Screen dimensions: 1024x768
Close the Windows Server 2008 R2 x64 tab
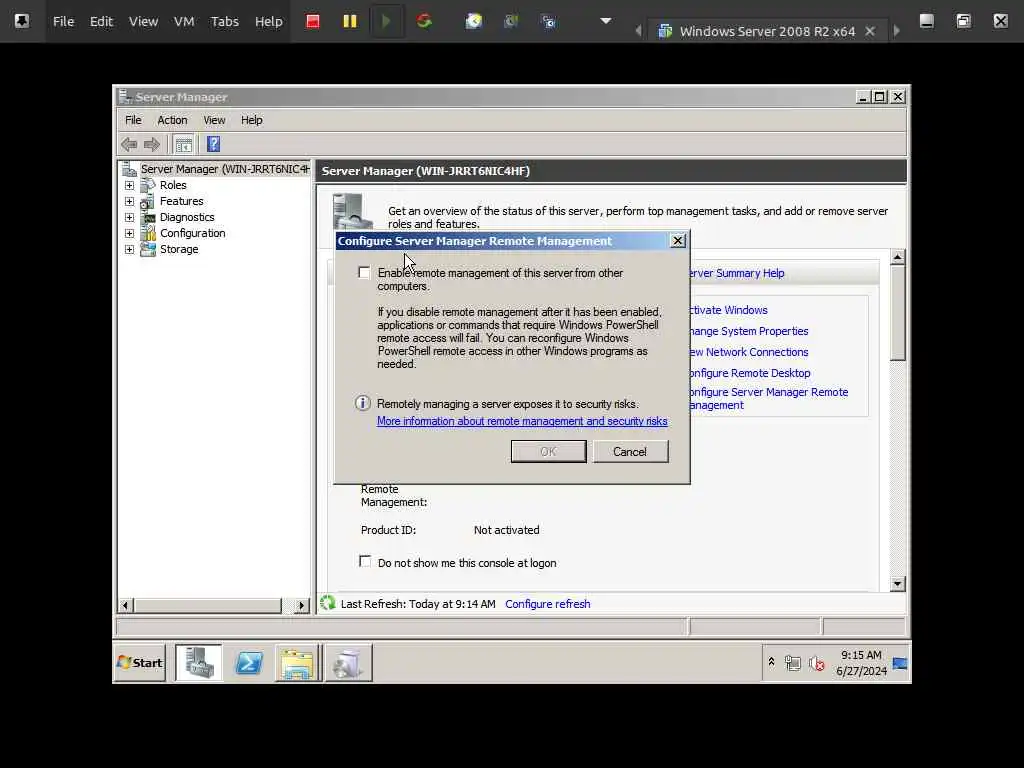(870, 31)
